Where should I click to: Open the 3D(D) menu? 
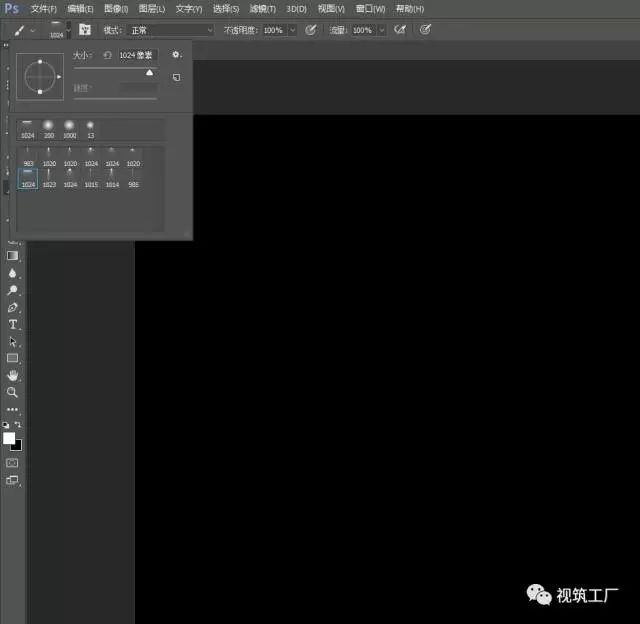(x=296, y=9)
